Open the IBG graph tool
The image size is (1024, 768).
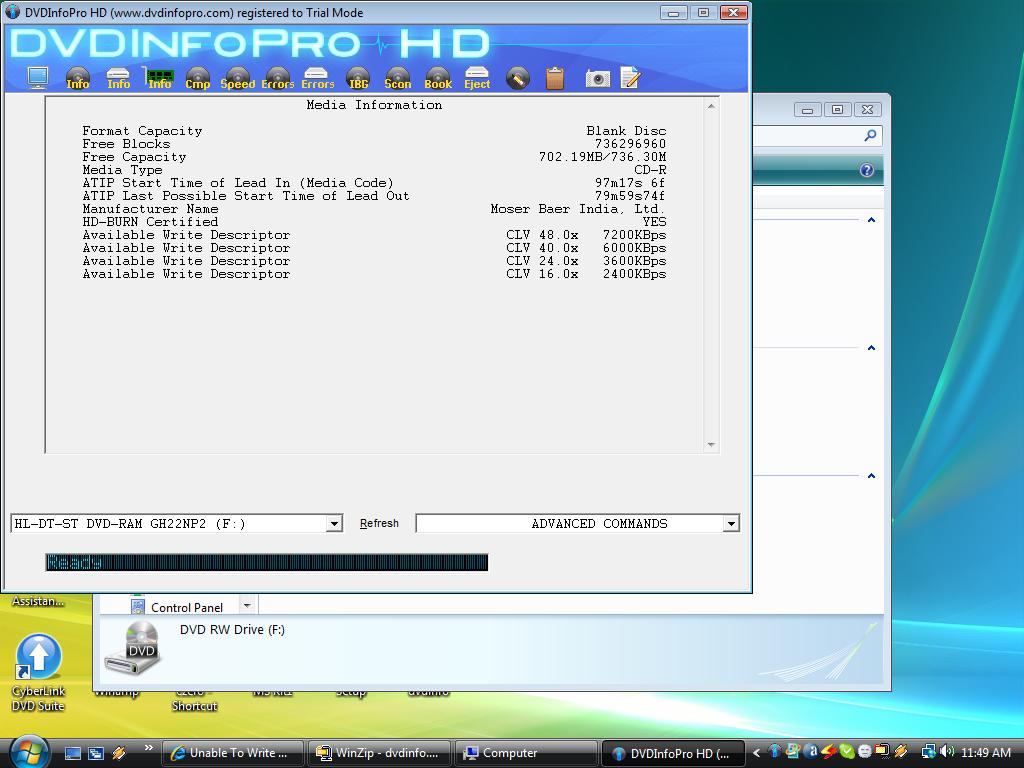click(x=358, y=78)
